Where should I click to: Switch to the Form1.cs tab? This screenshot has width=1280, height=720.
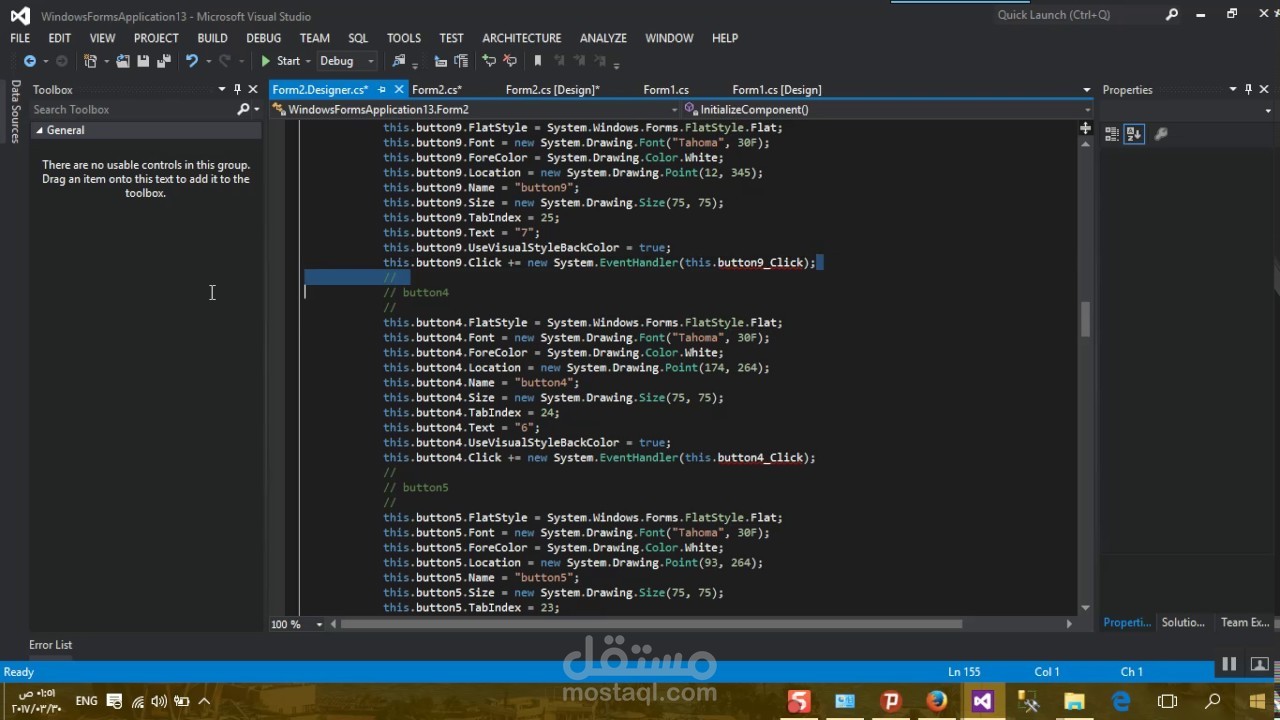point(666,90)
